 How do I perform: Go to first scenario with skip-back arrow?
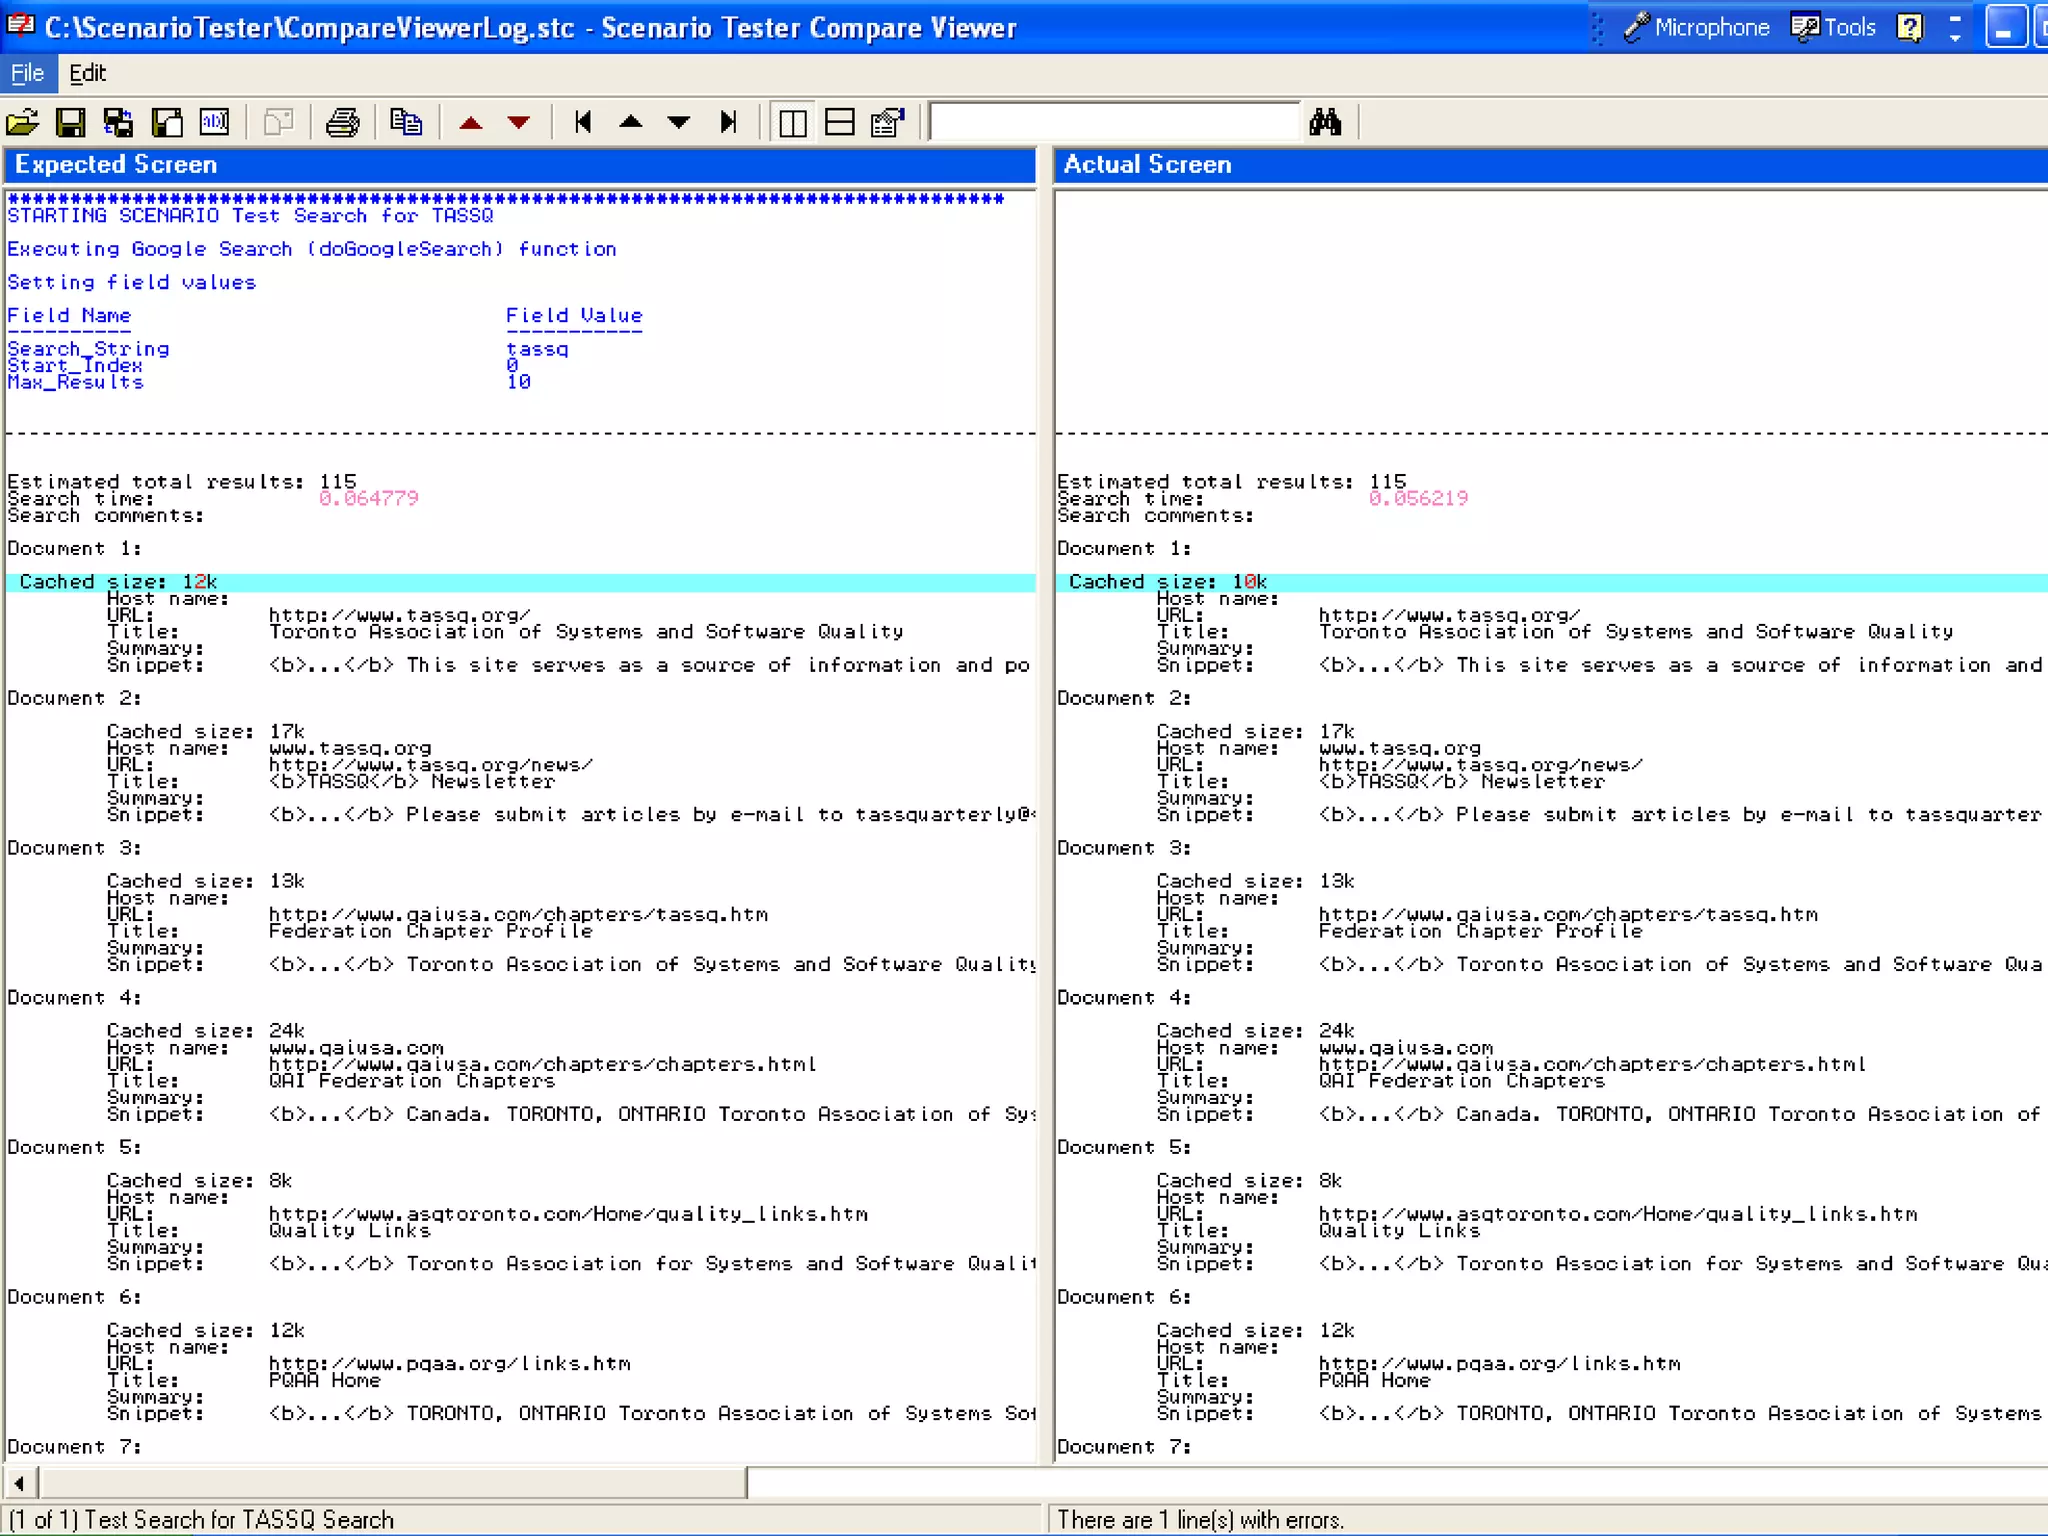(x=583, y=122)
